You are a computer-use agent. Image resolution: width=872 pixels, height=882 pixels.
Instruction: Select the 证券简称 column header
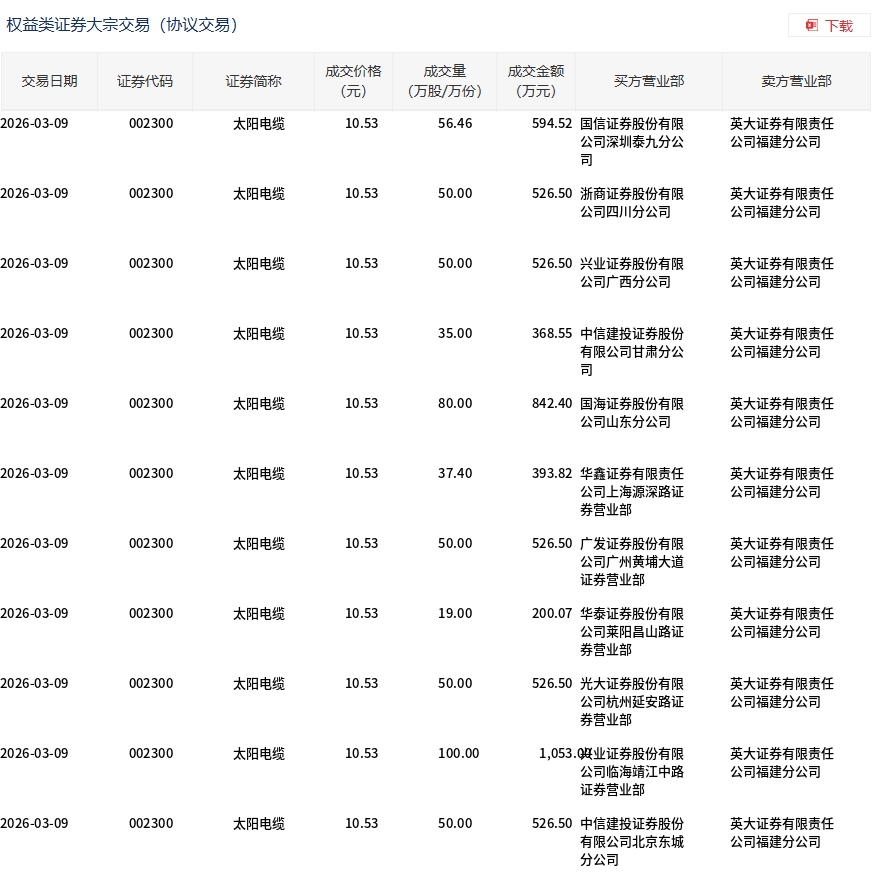pyautogui.click(x=253, y=82)
